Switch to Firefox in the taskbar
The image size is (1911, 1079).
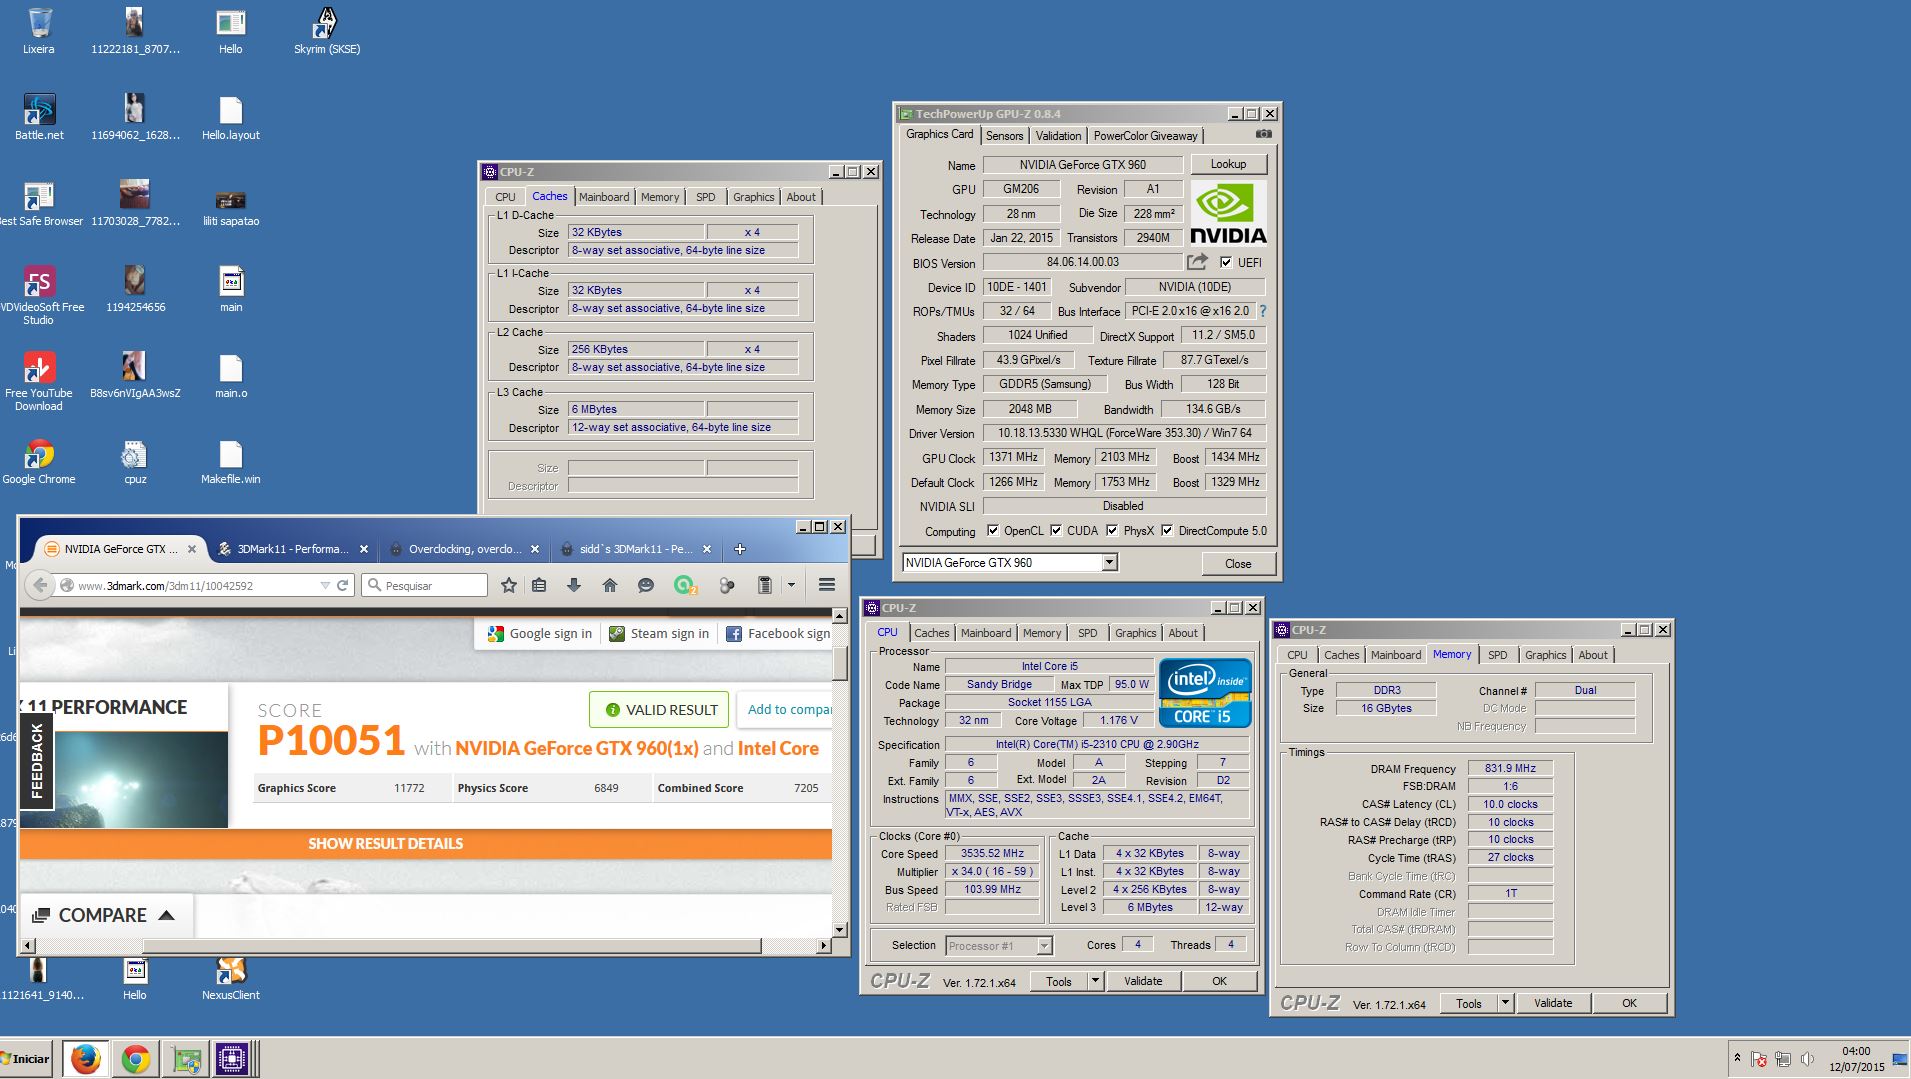pyautogui.click(x=85, y=1058)
